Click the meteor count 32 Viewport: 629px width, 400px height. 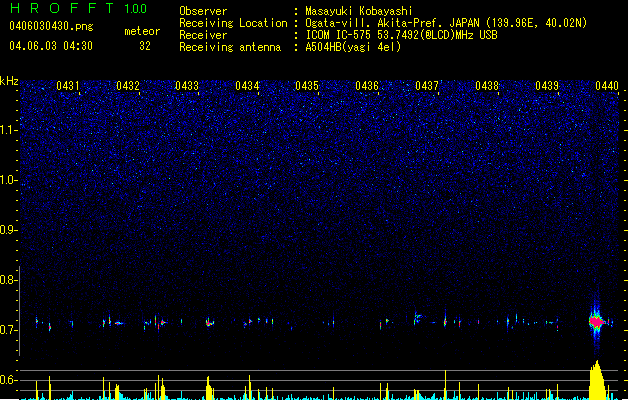click(145, 46)
